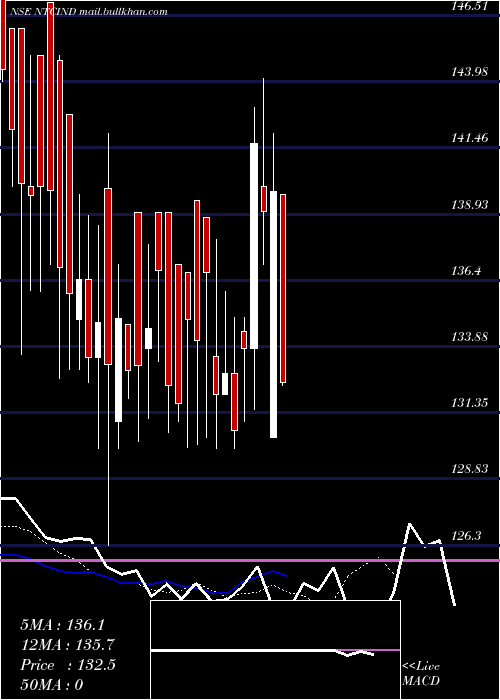The height and width of the screenshot is (700, 500).
Task: Click the 12MA : 135.7 reading
Action: click(x=67, y=645)
